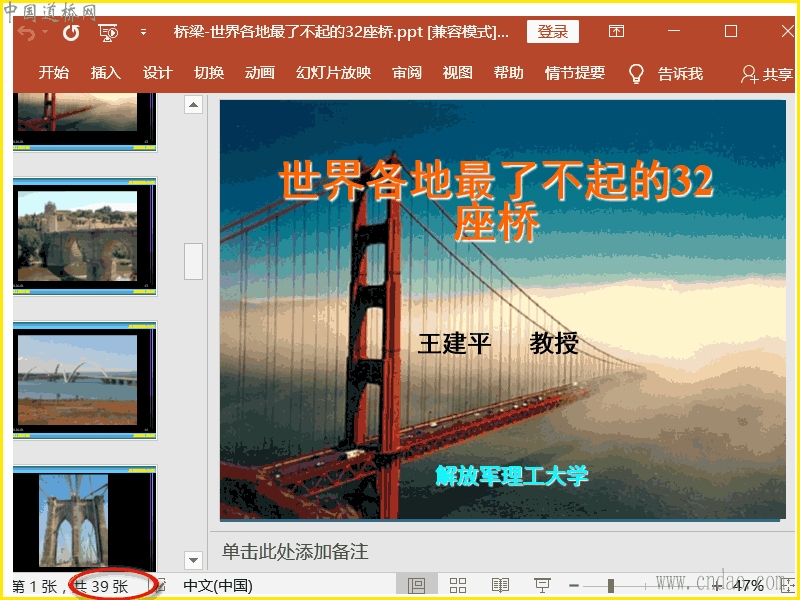Start slideshow from beginning via quick access icon
This screenshot has height=600, width=800.
tap(108, 32)
